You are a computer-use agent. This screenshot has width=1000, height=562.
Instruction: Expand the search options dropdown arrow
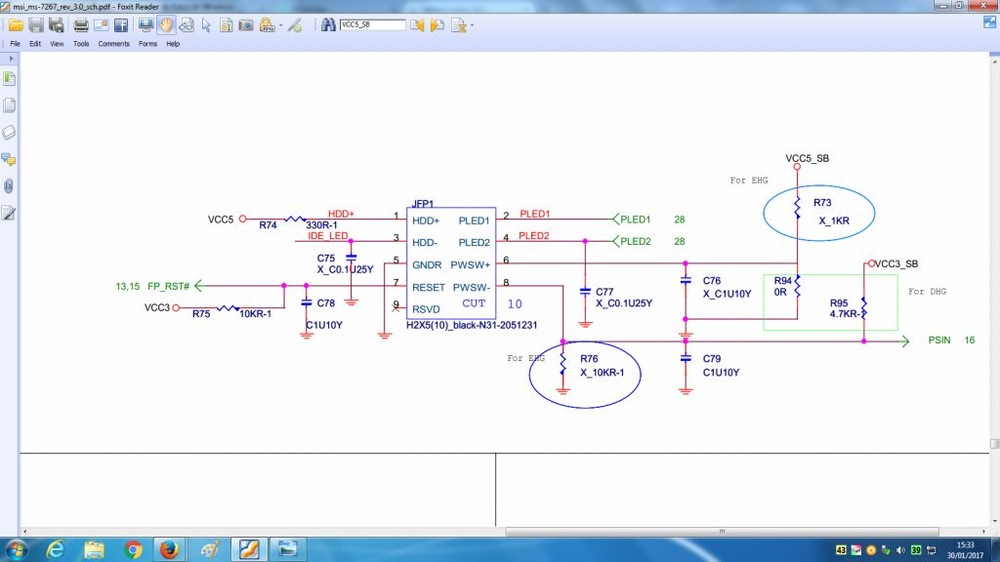pyautogui.click(x=473, y=24)
